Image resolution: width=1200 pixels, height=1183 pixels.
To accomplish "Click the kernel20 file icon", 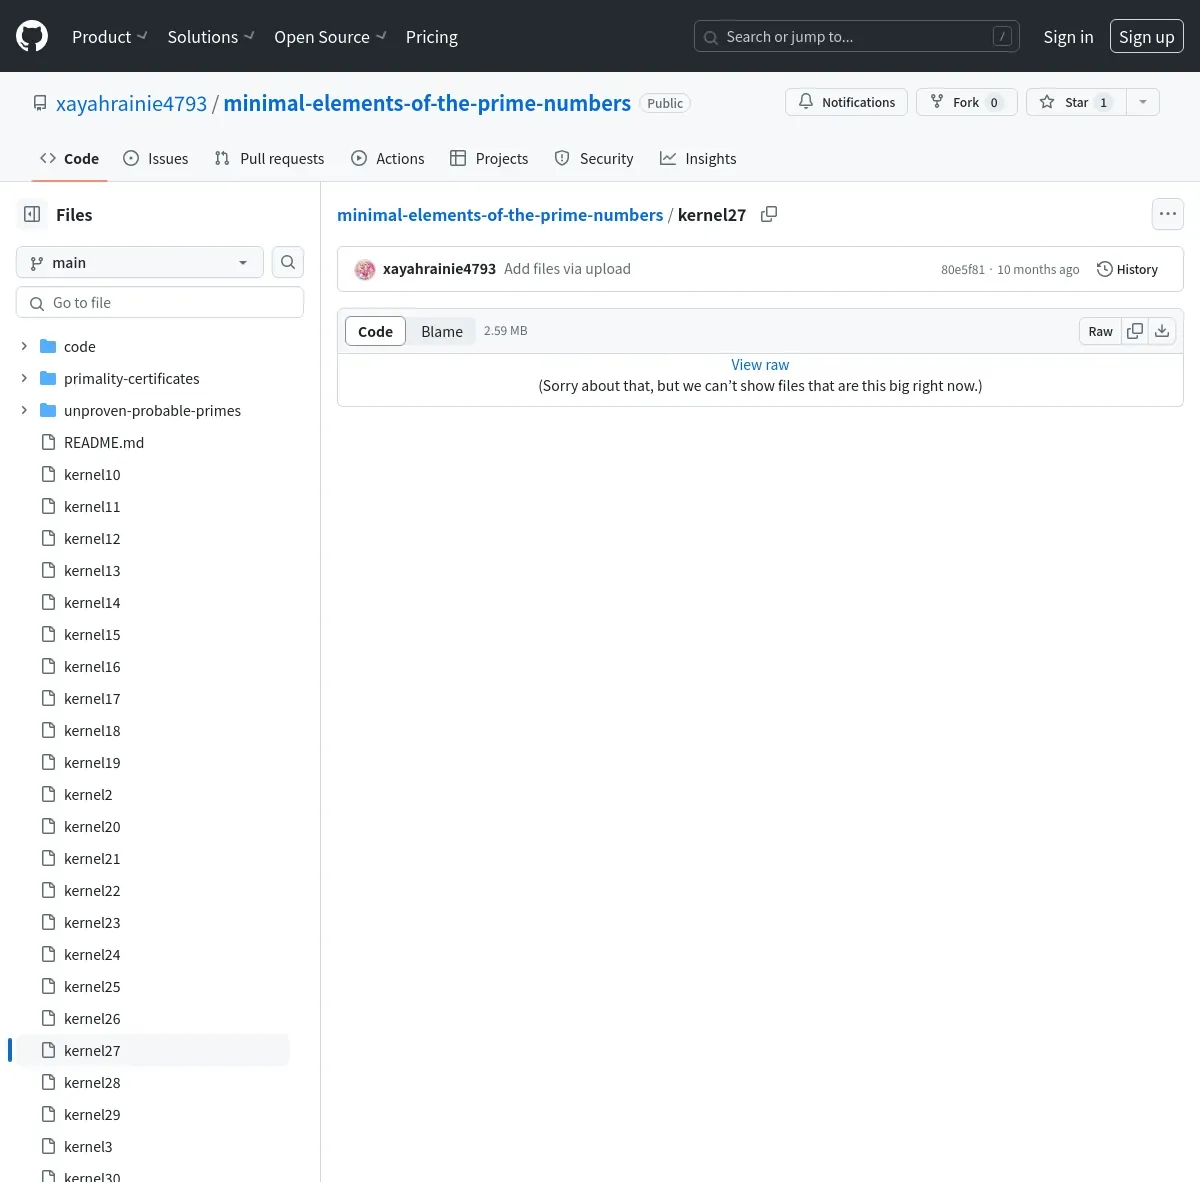I will point(48,826).
